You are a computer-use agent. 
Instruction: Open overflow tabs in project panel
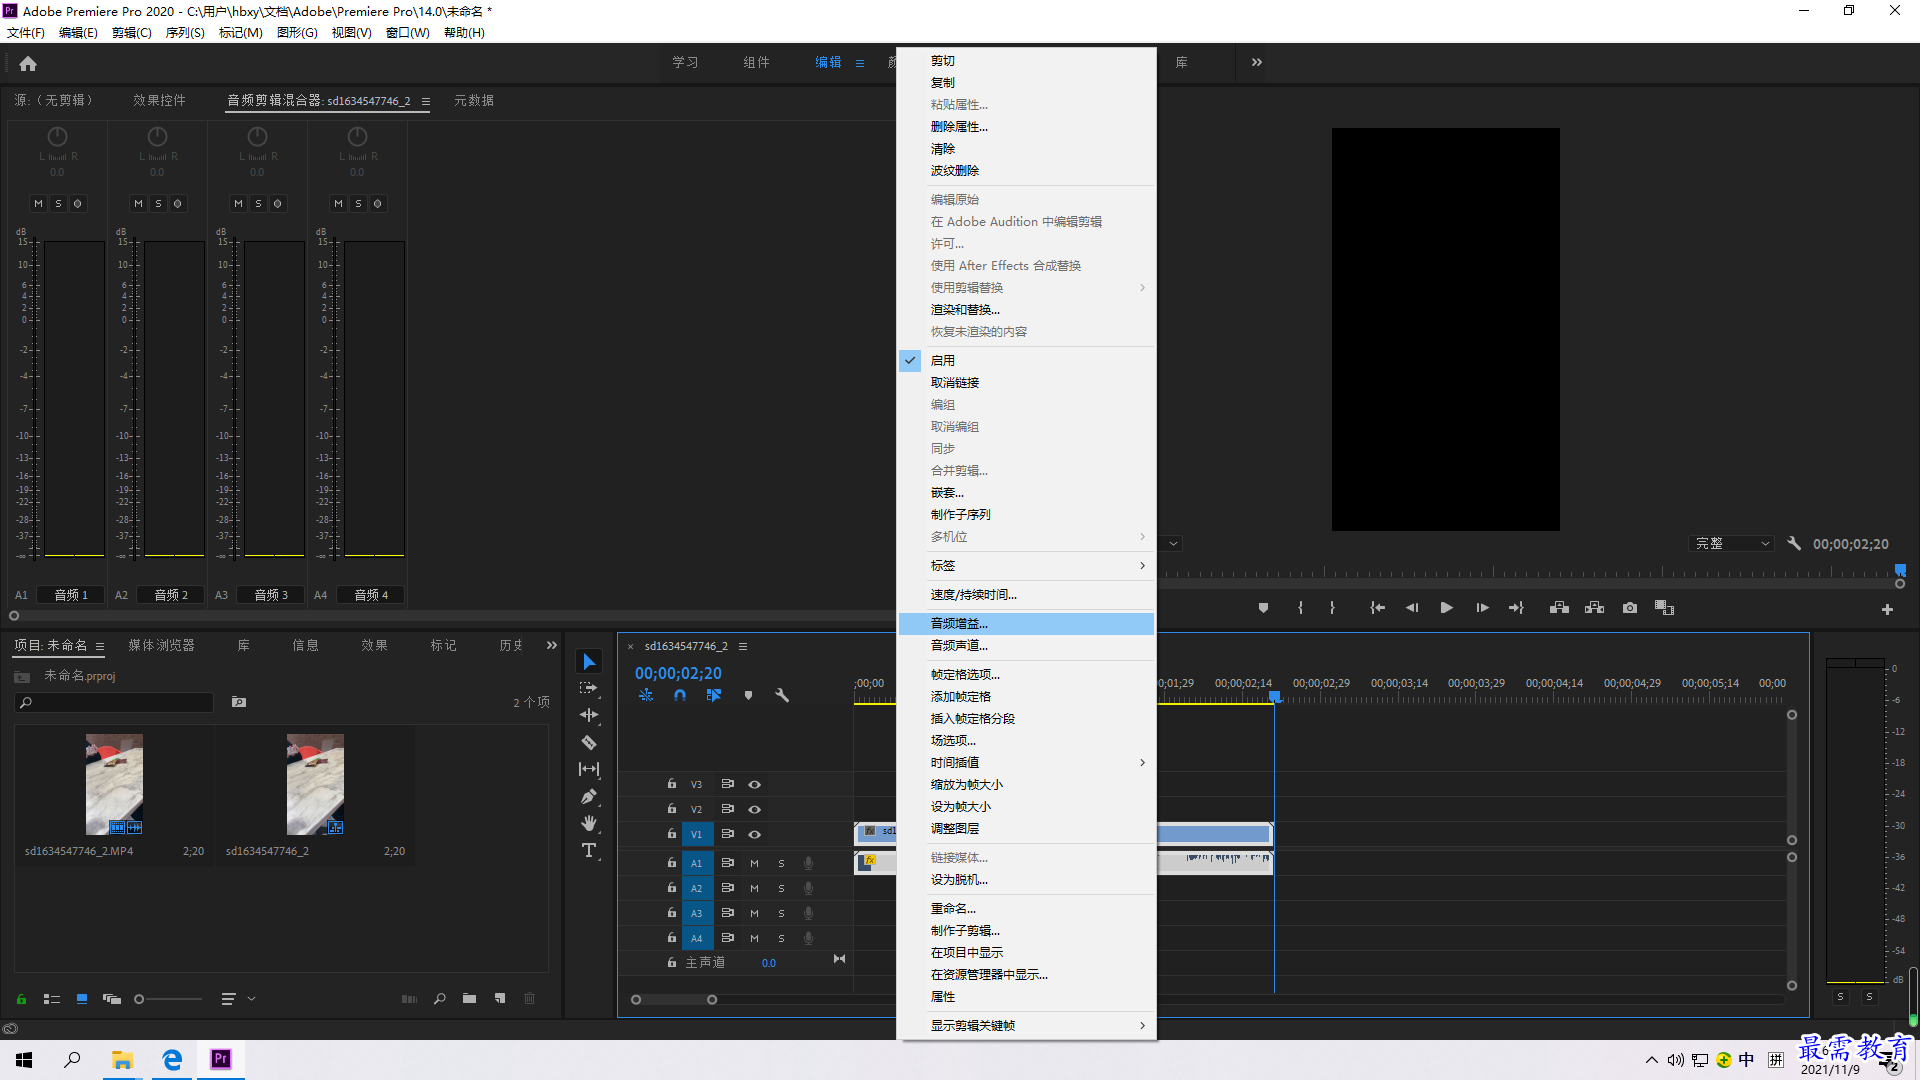click(x=552, y=646)
